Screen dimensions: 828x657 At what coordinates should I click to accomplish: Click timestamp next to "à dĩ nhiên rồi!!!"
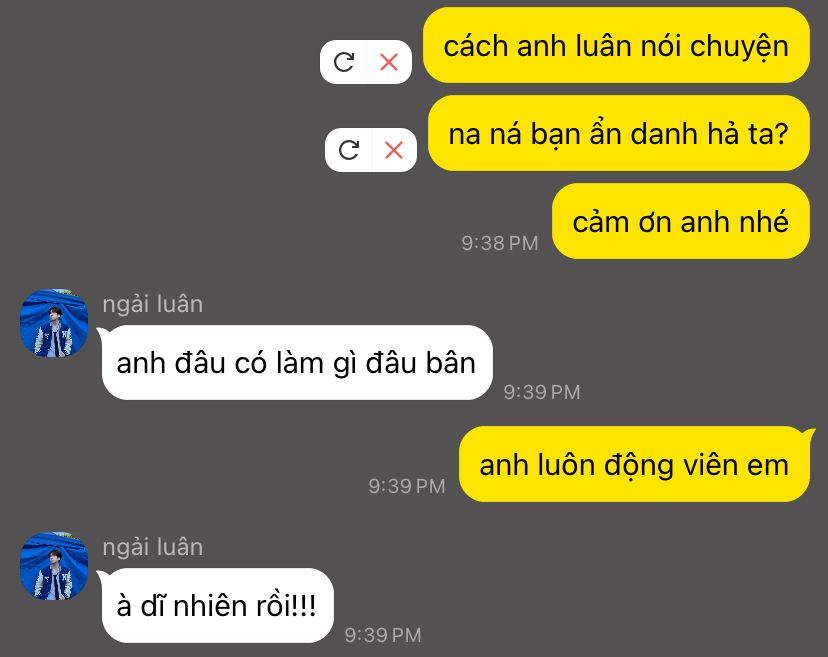[383, 635]
